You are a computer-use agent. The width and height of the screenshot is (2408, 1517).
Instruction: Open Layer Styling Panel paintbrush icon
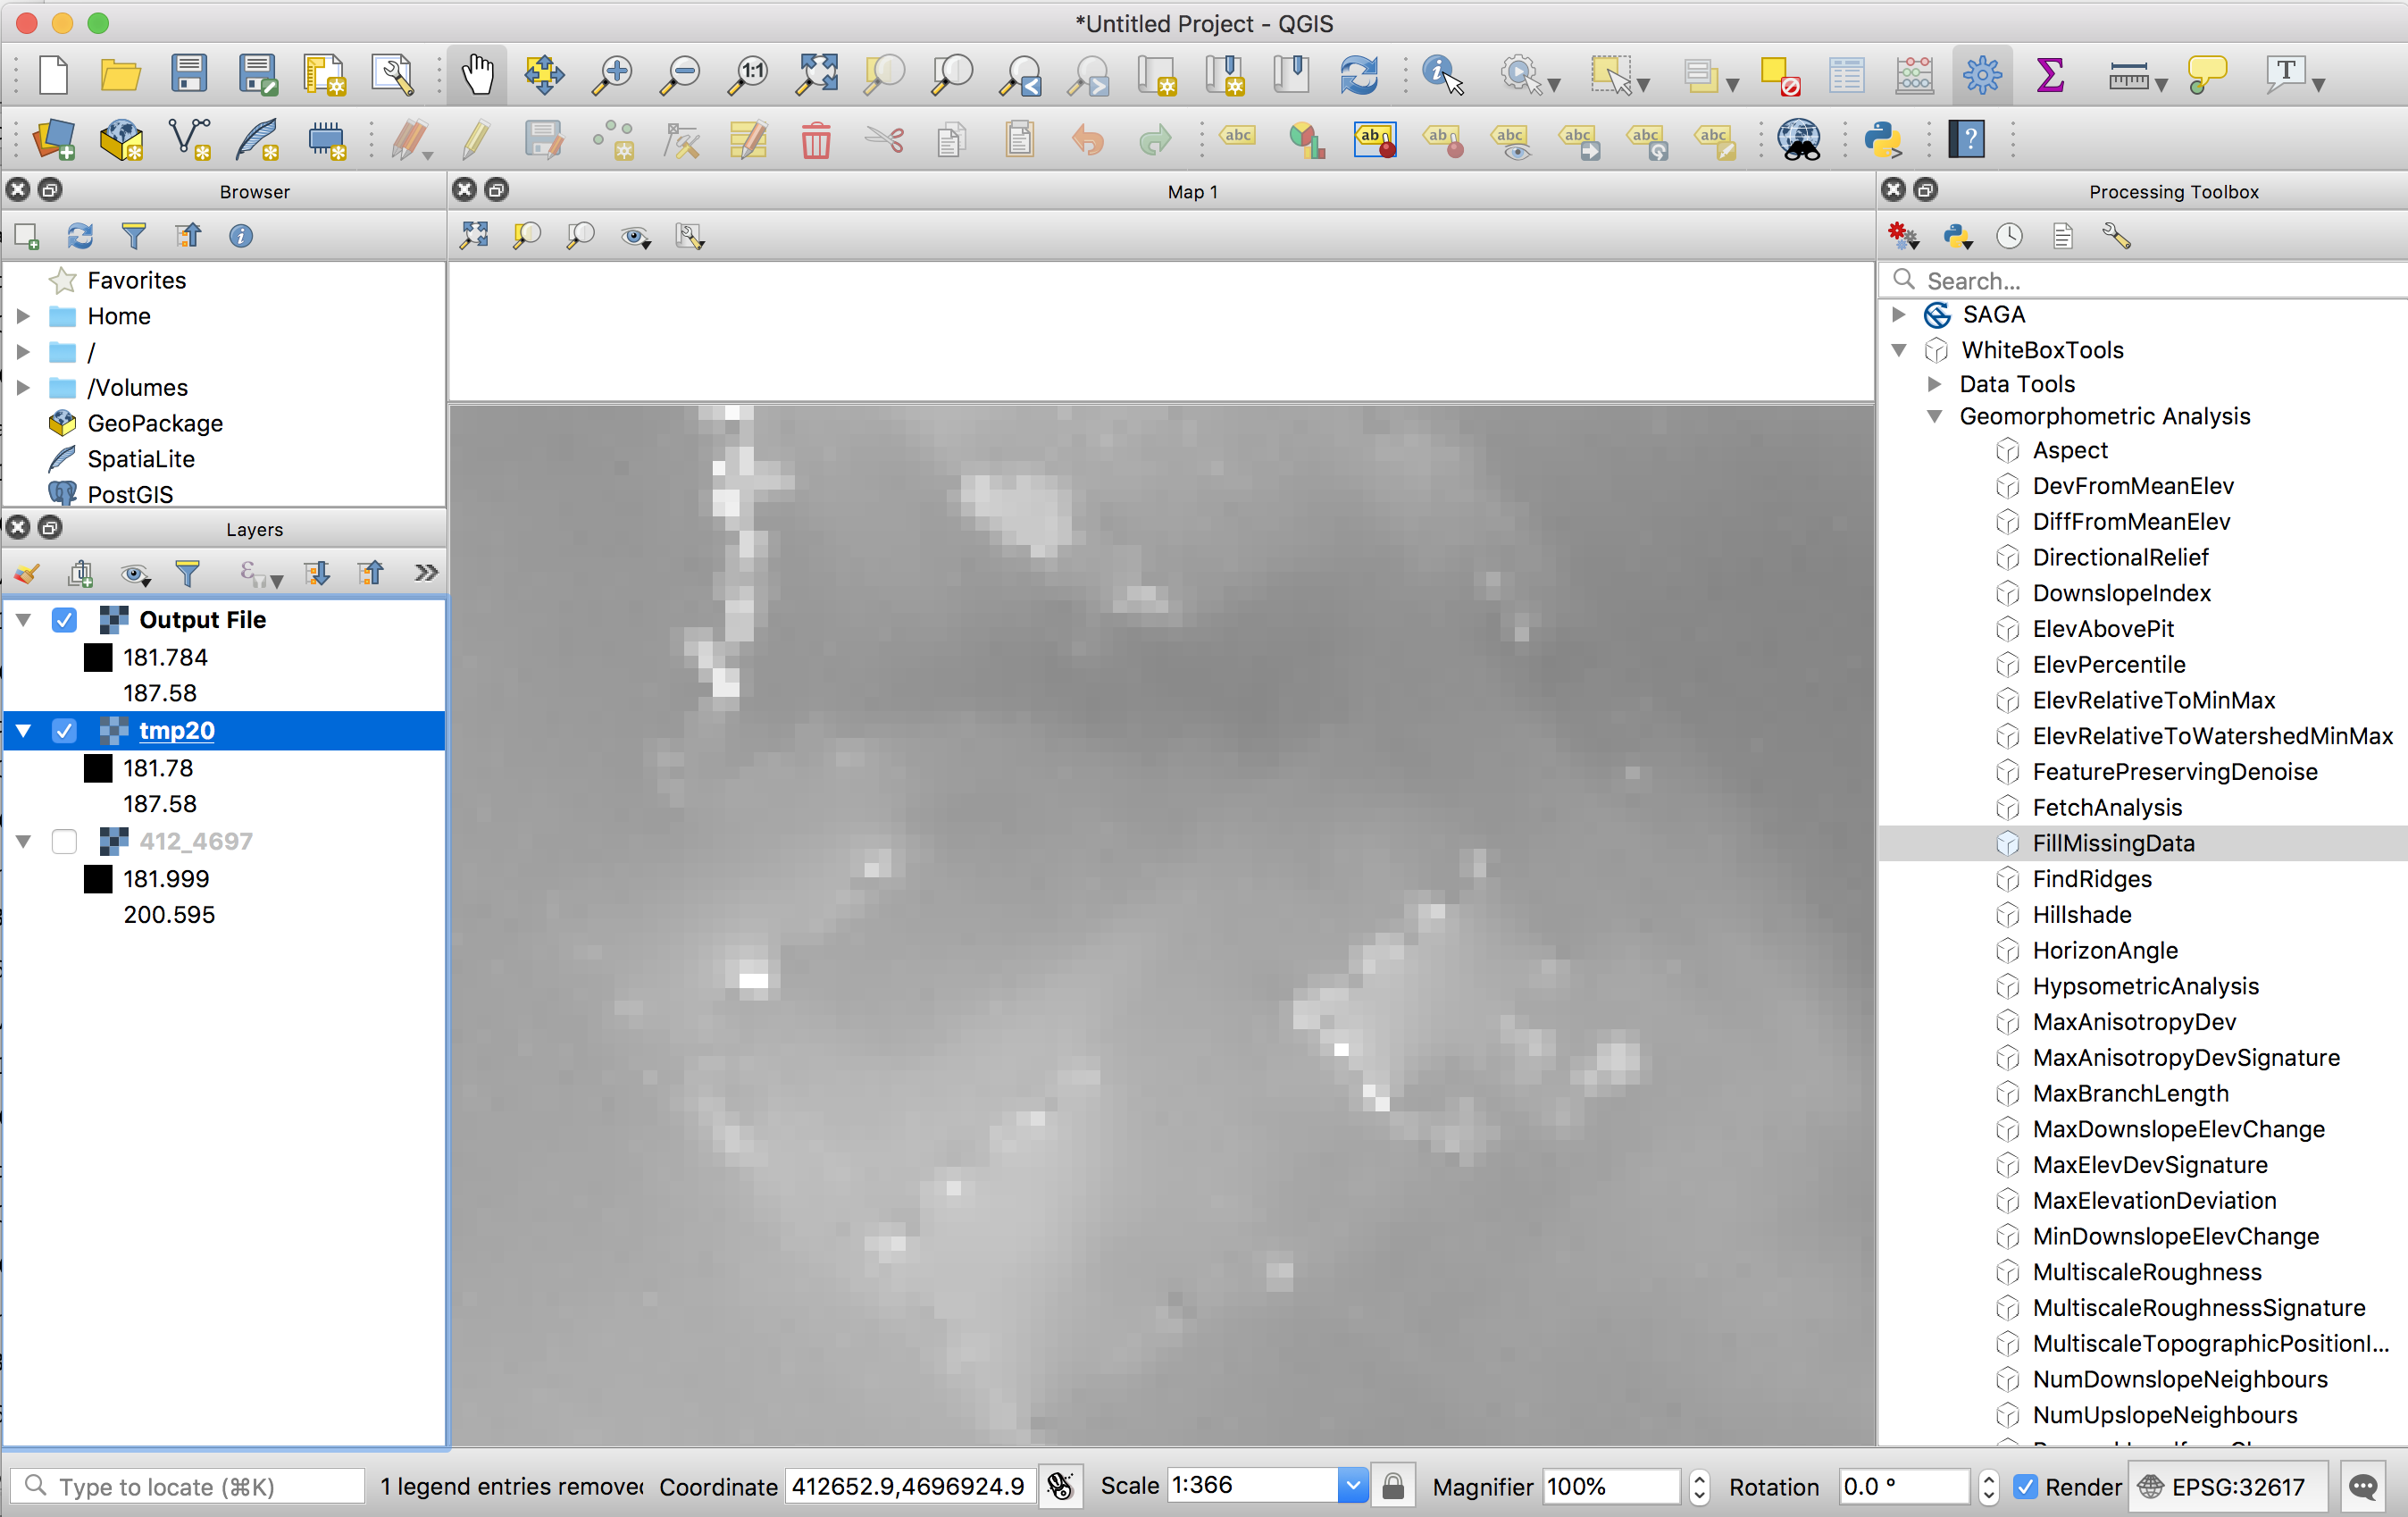click(x=27, y=573)
